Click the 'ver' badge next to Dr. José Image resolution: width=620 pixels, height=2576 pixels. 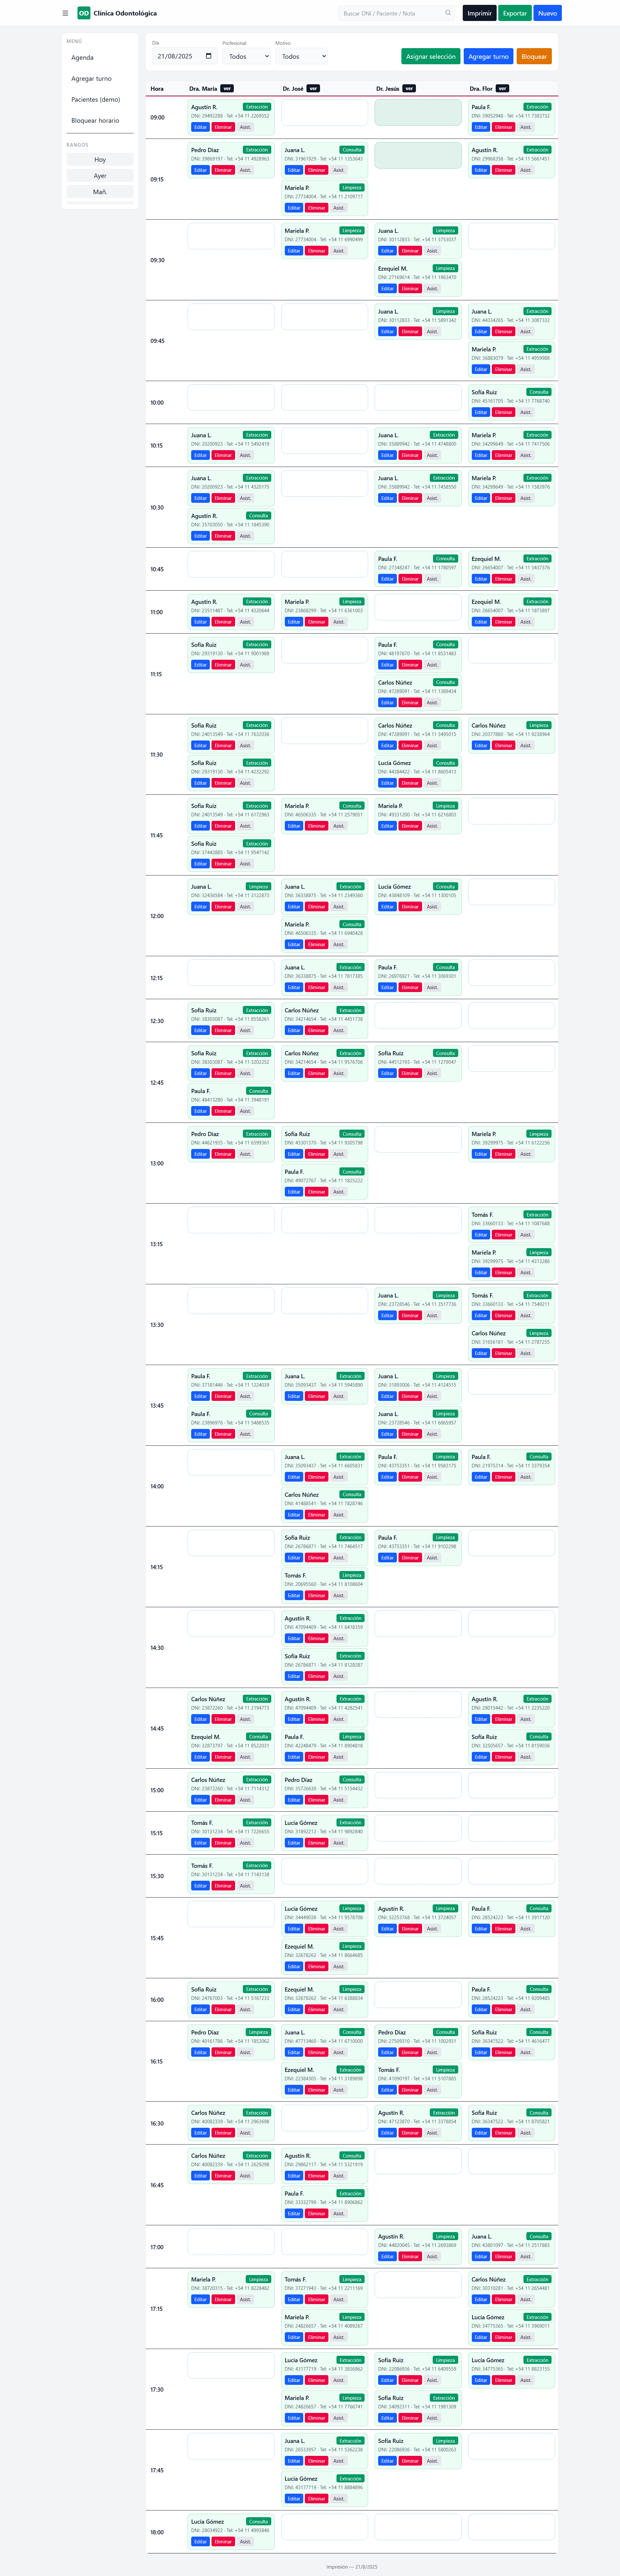coord(313,88)
